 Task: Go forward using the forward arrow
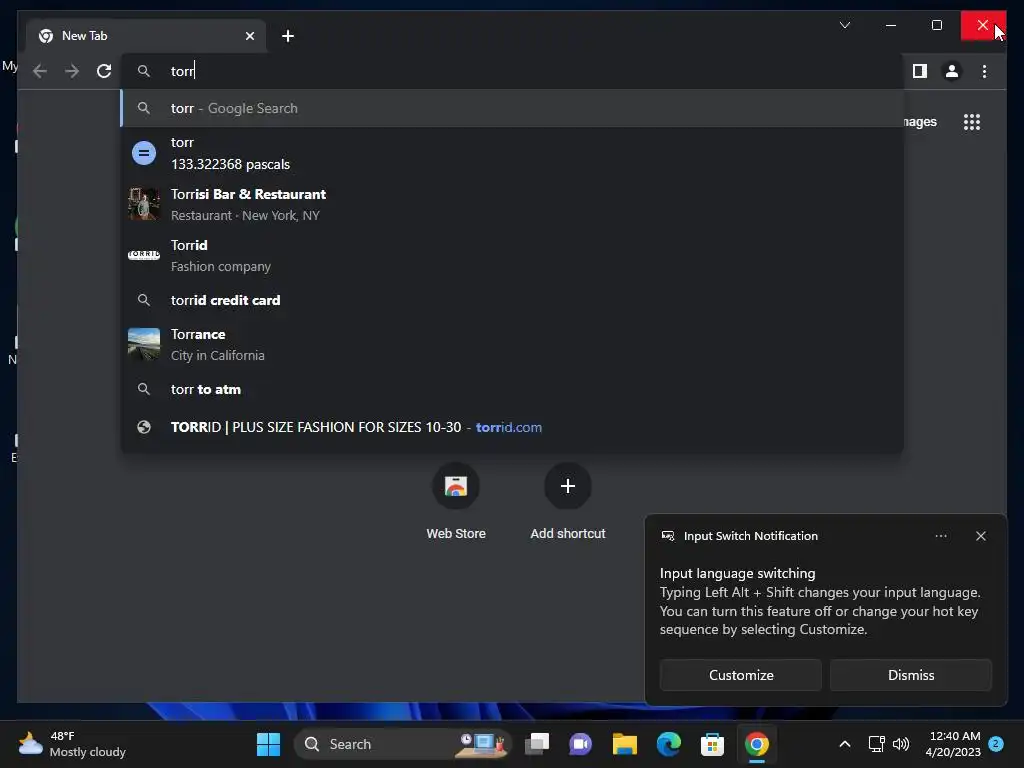point(72,71)
